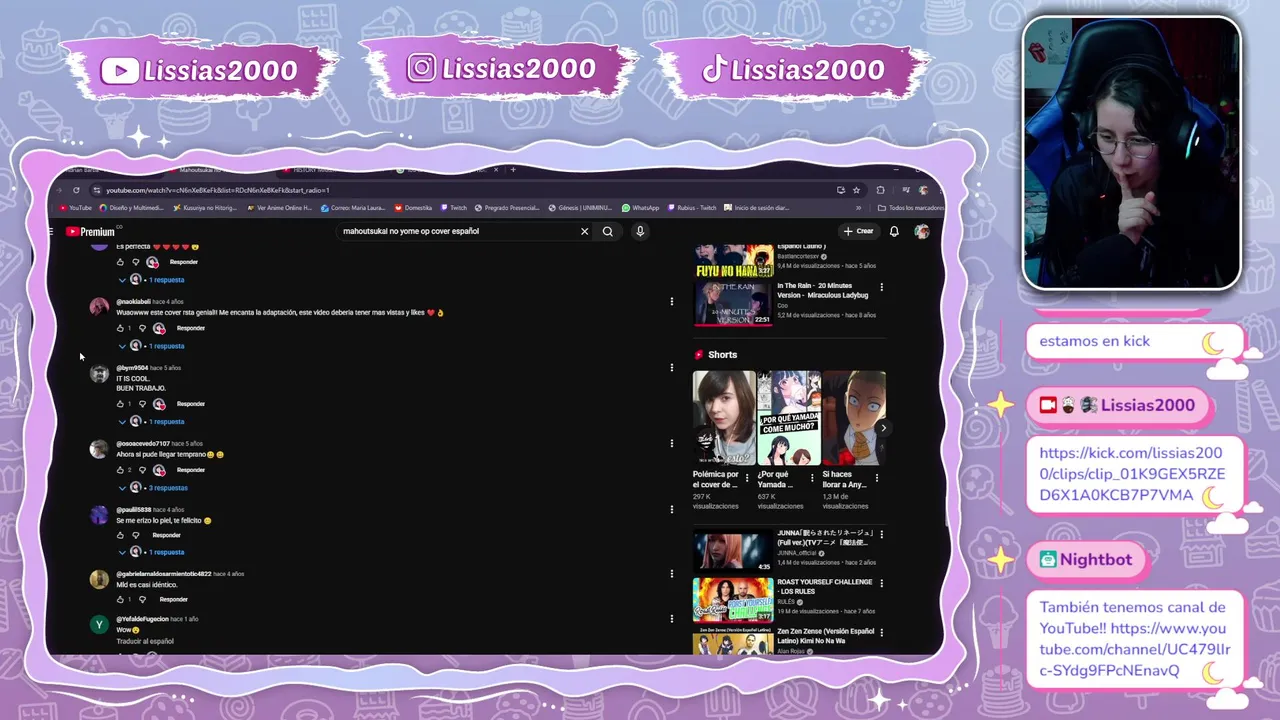This screenshot has width=1280, height=720.
Task: Reply to the @bym9504 comment with Responder
Action: pos(190,404)
